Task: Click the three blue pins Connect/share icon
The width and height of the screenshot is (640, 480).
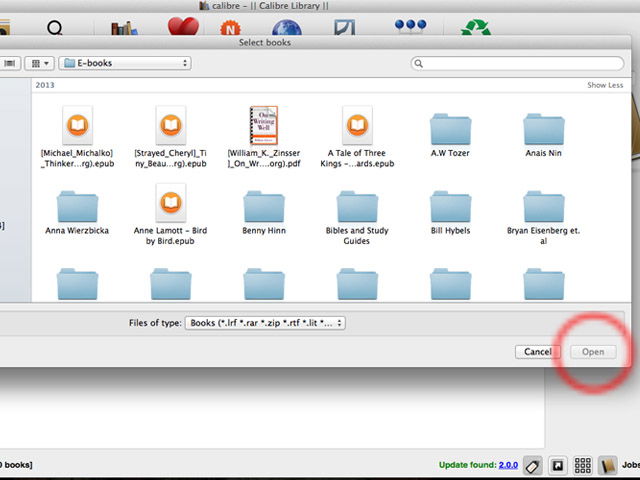Action: coord(411,26)
